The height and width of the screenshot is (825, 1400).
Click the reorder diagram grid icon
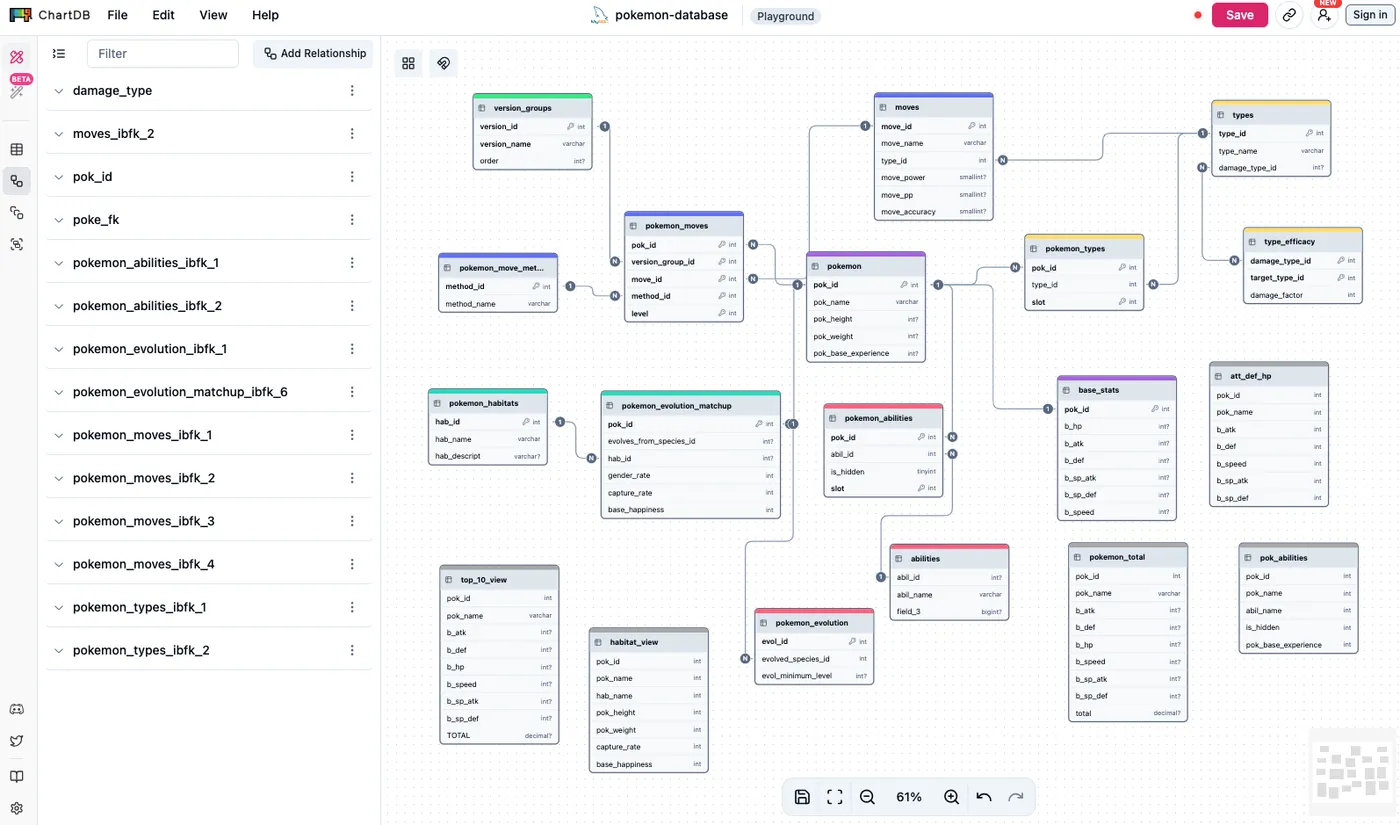tap(408, 64)
